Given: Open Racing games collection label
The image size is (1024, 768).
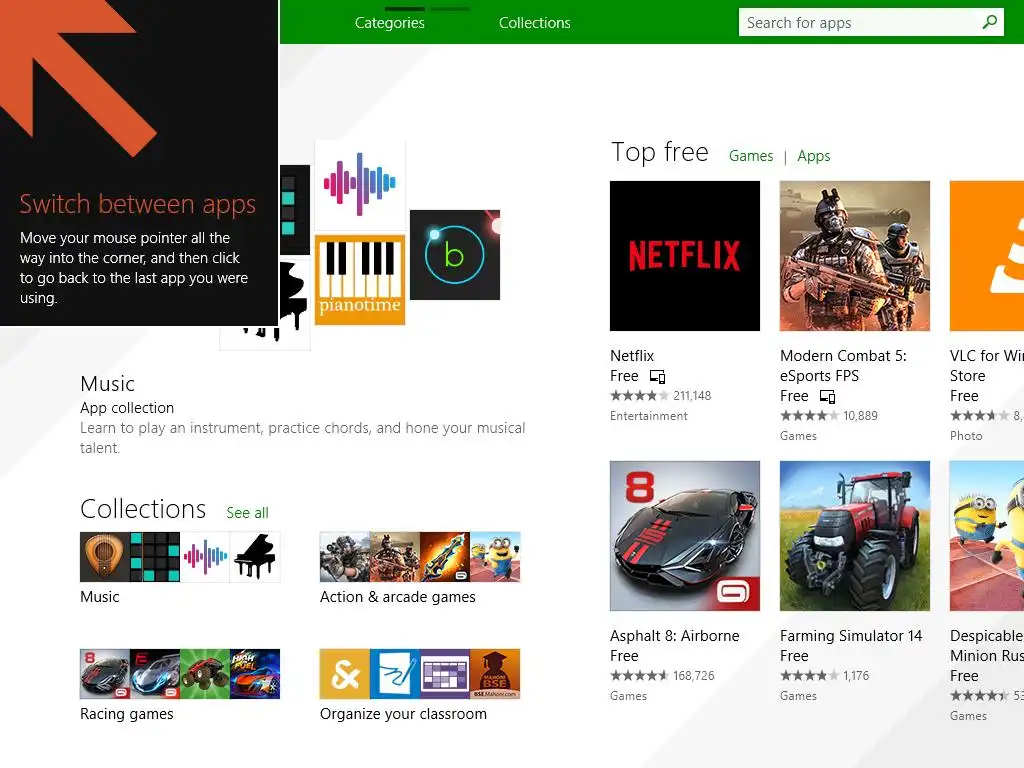Looking at the screenshot, I should pos(127,714).
